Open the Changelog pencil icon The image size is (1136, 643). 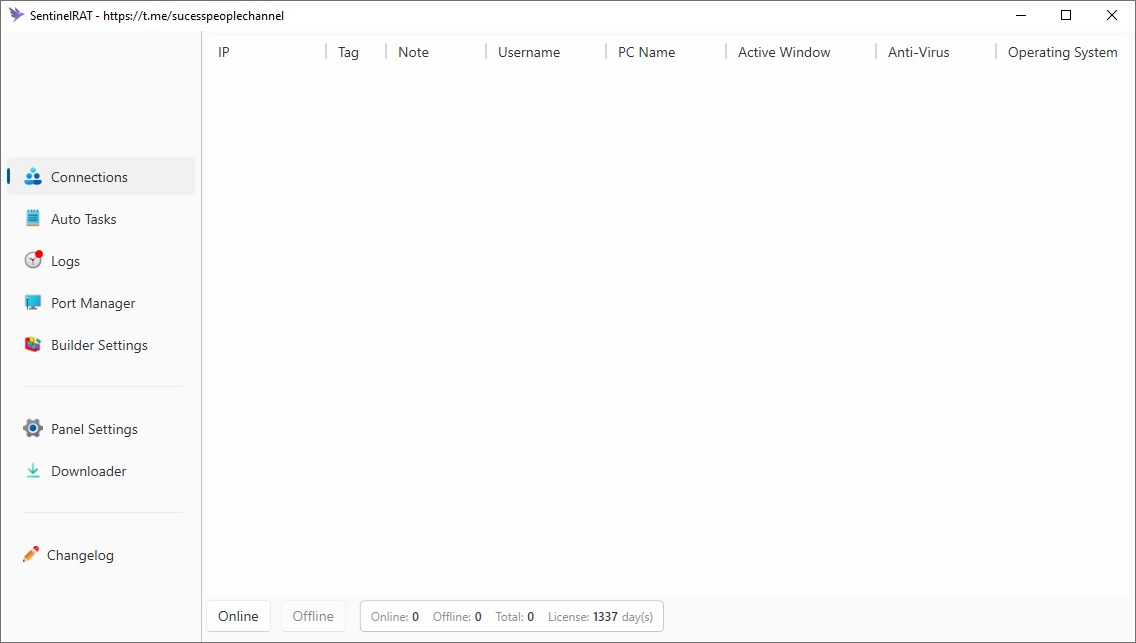pos(30,555)
